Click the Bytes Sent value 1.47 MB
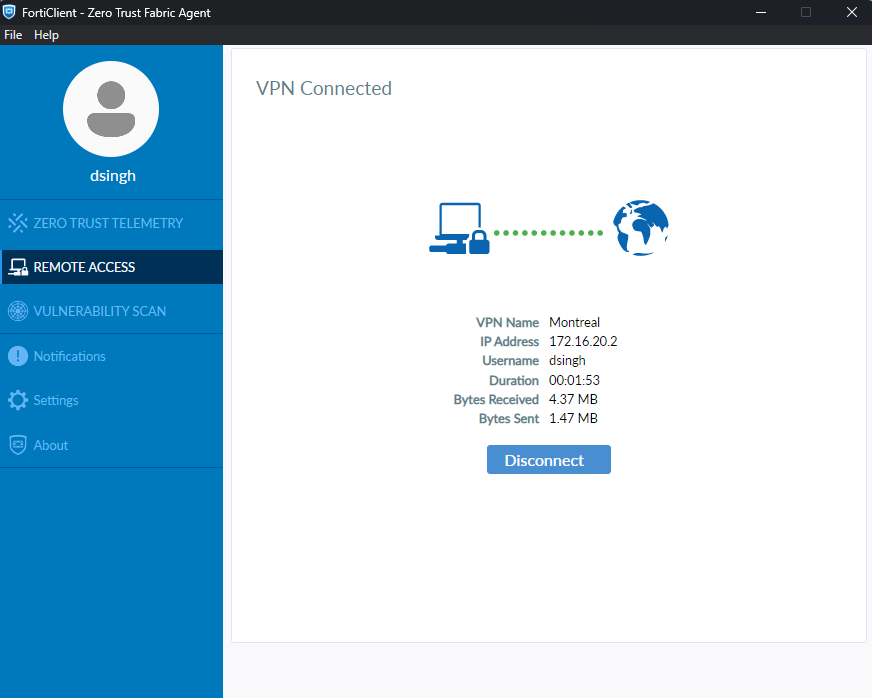Screen dimensions: 872x698 573,418
